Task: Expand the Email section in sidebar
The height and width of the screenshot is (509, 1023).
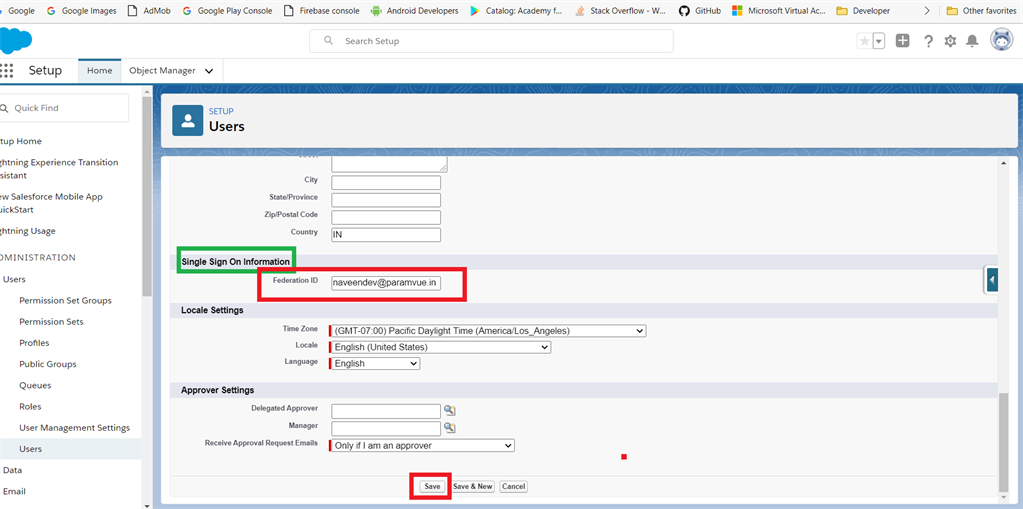Action: (14, 491)
